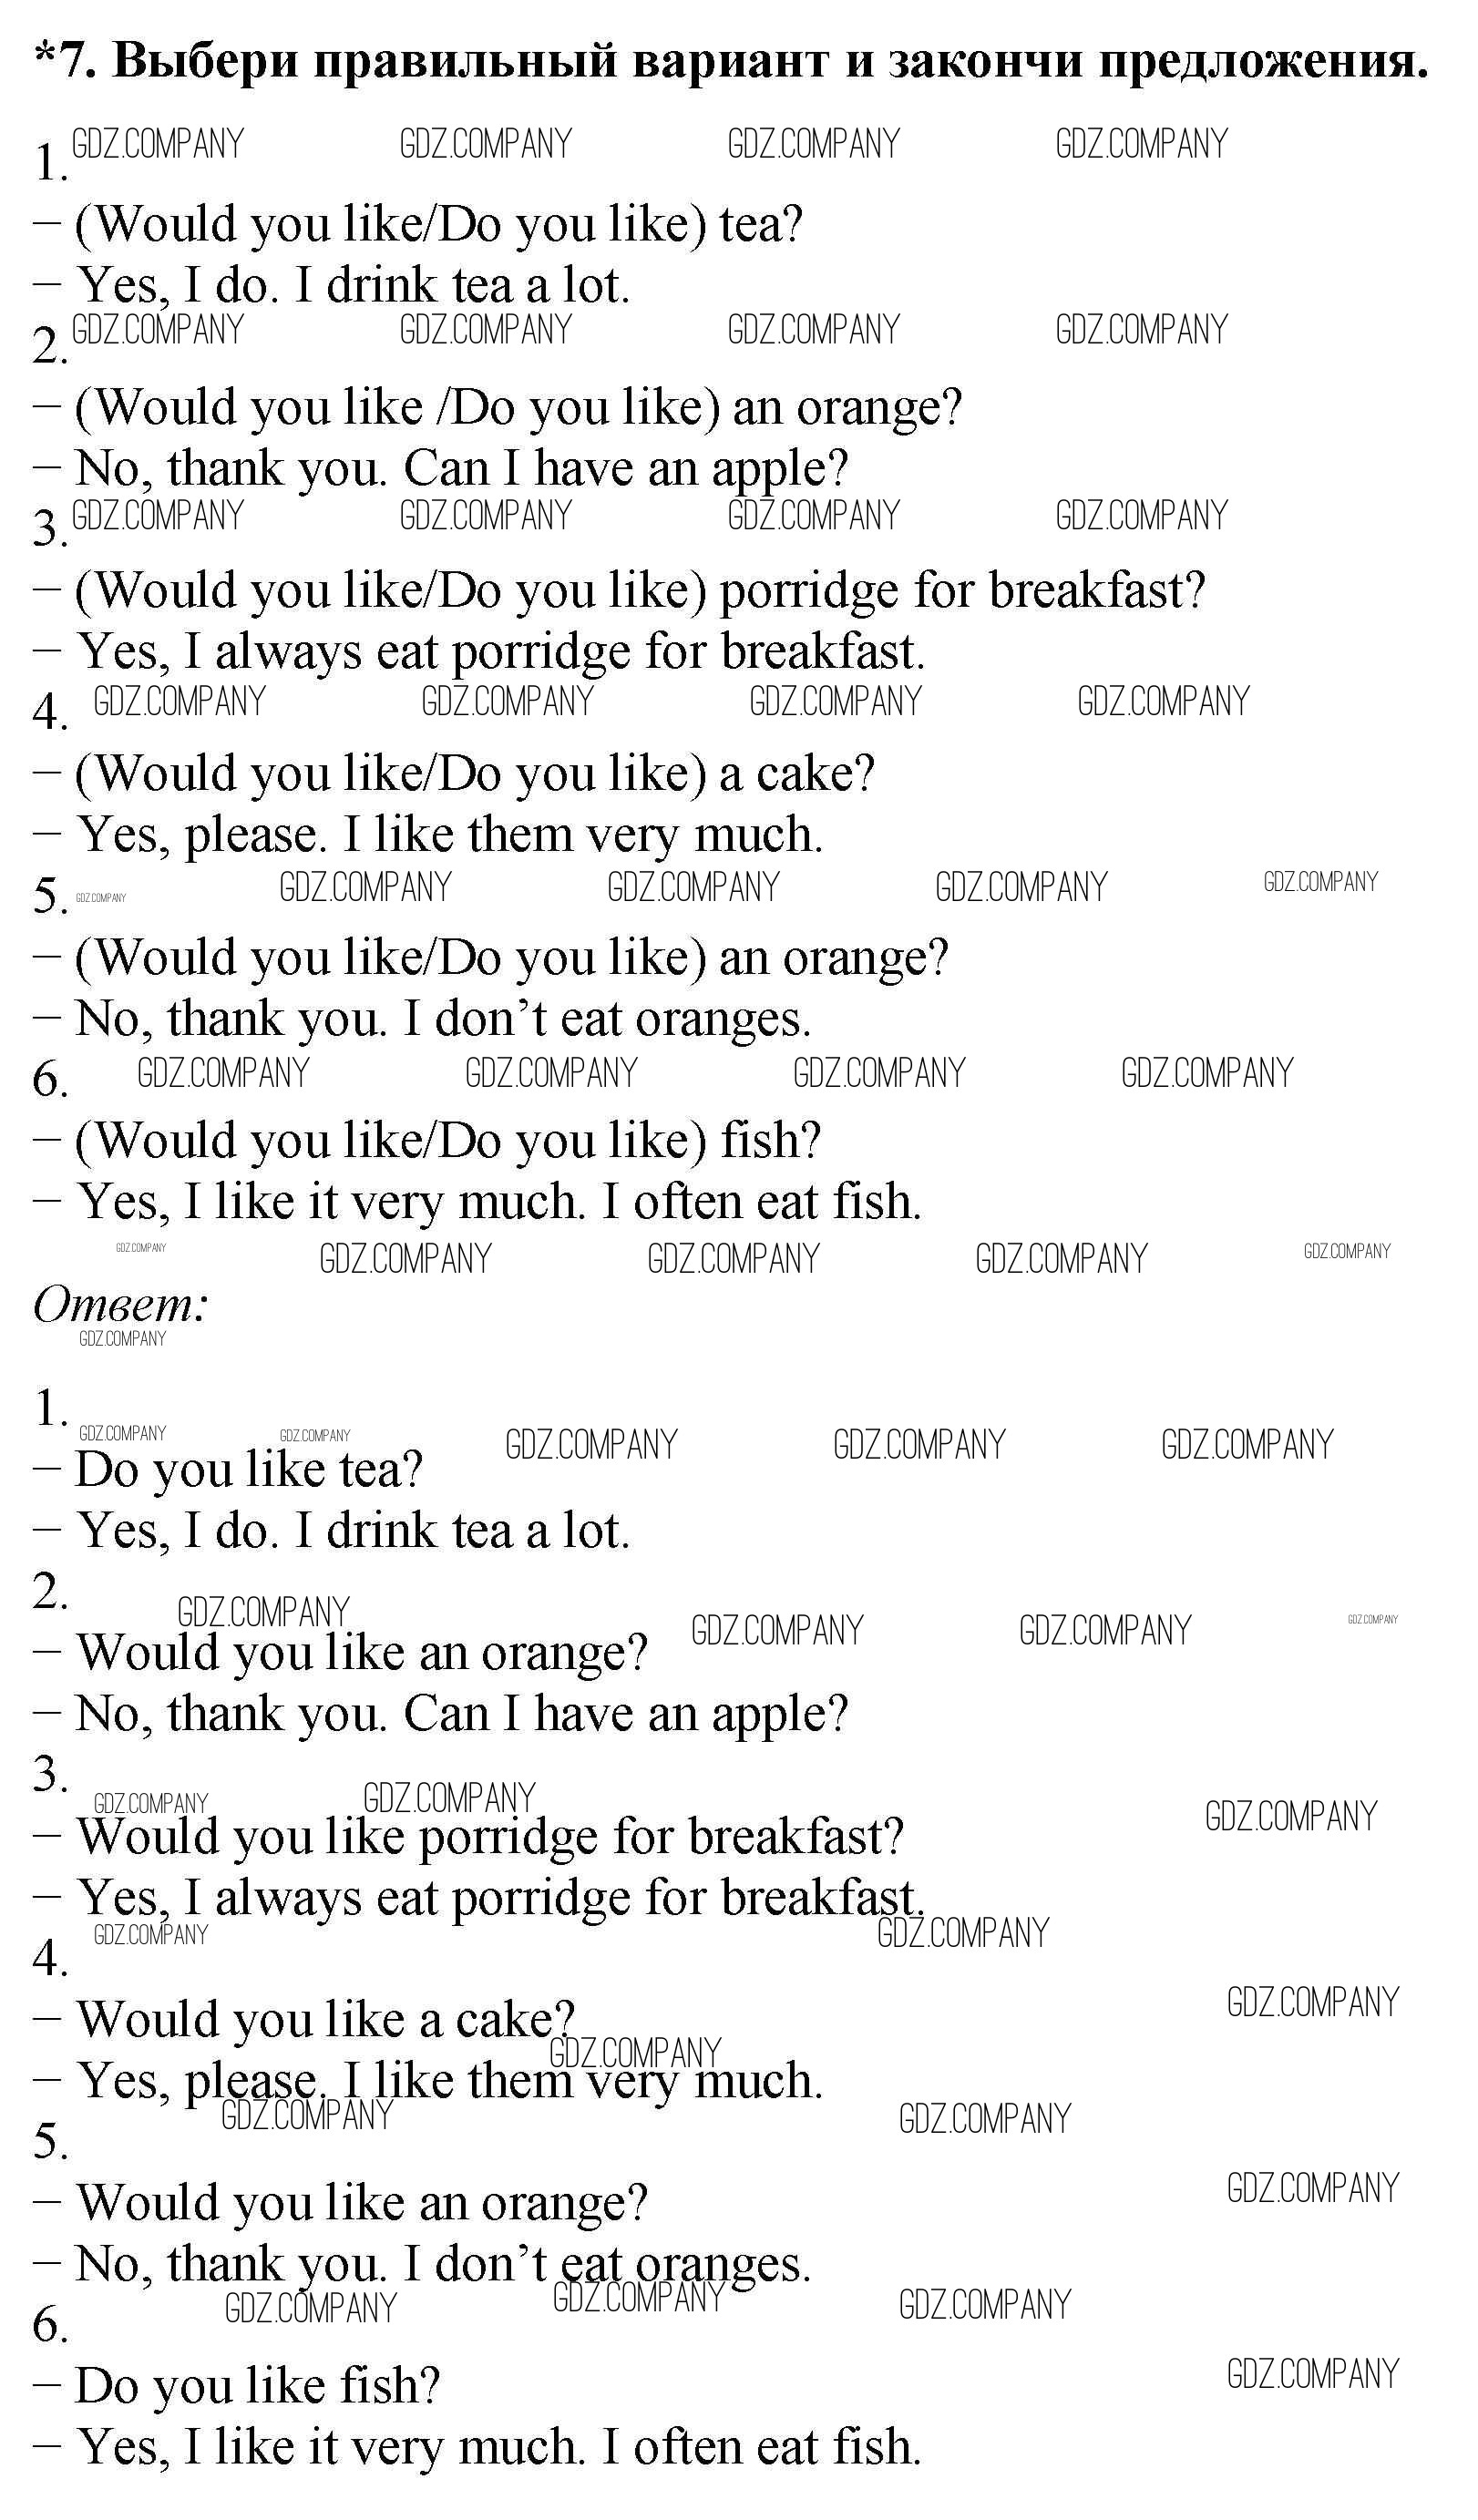Click the answer line "Do you like fish?"

coord(257,2386)
